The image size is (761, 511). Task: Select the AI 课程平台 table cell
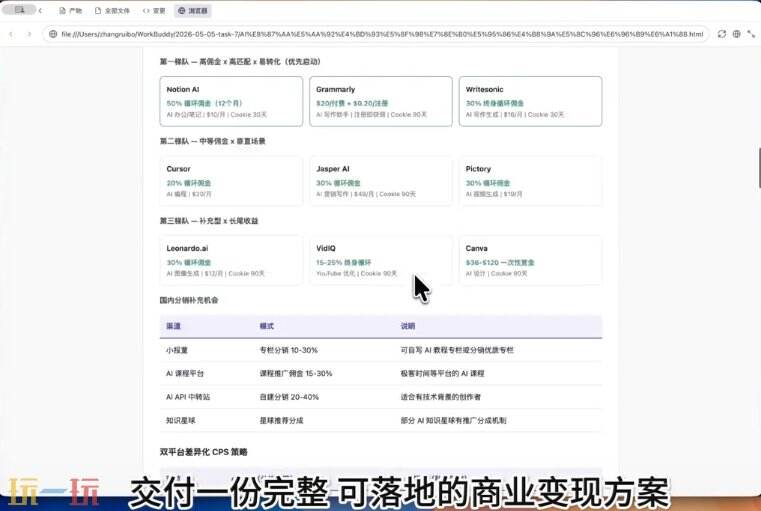click(x=185, y=373)
